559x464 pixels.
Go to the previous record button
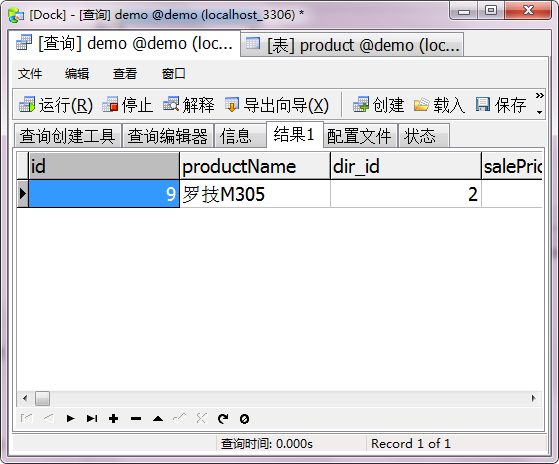pos(48,418)
